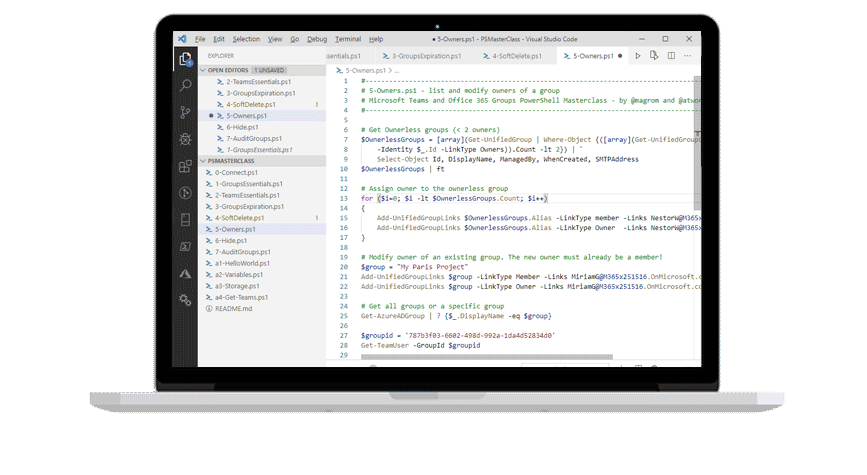867x475 pixels.
Task: Click the $groupid variable on line 27
Action: [x=377, y=336]
